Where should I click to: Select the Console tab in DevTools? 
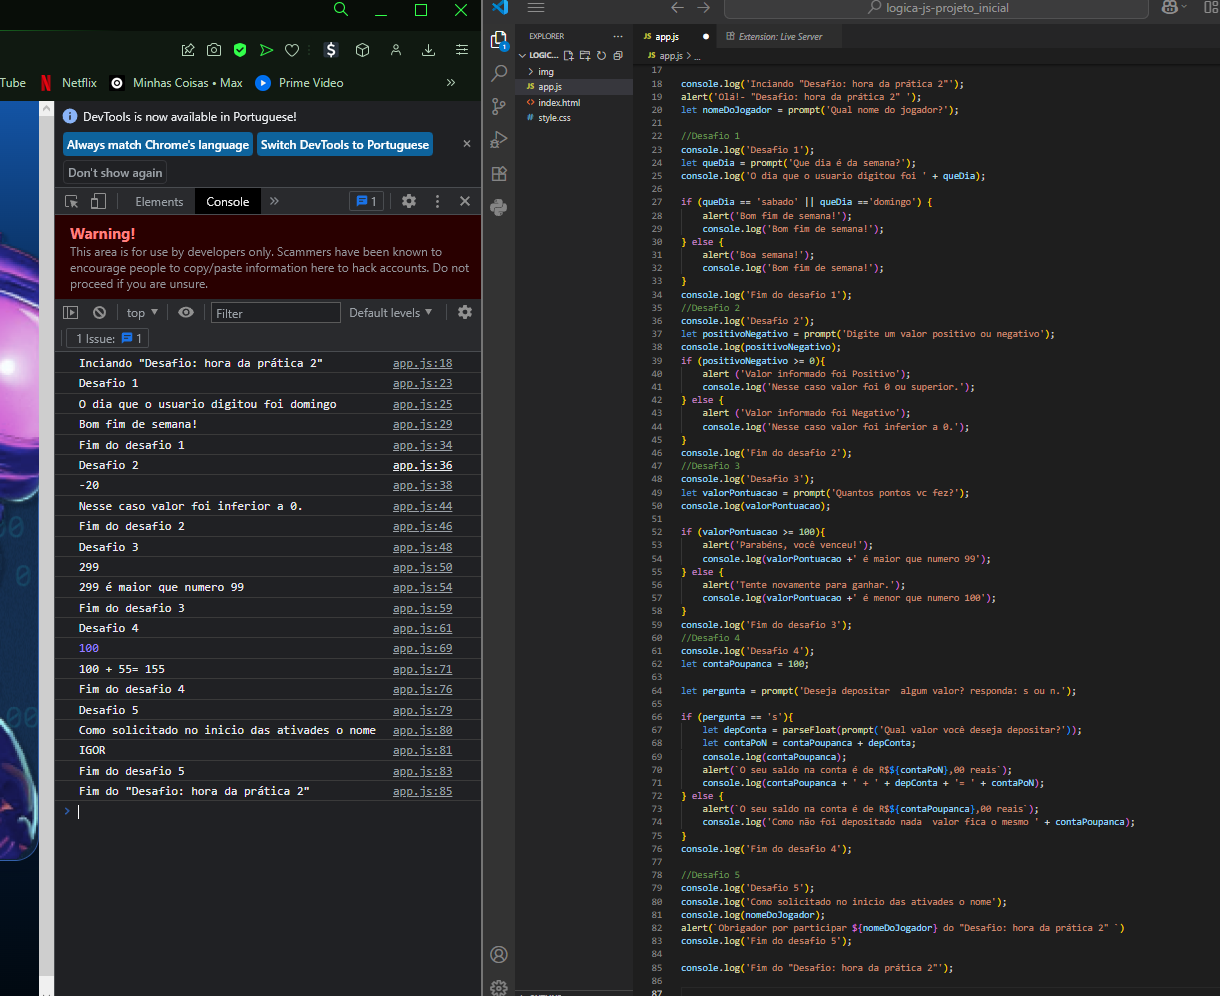[228, 201]
